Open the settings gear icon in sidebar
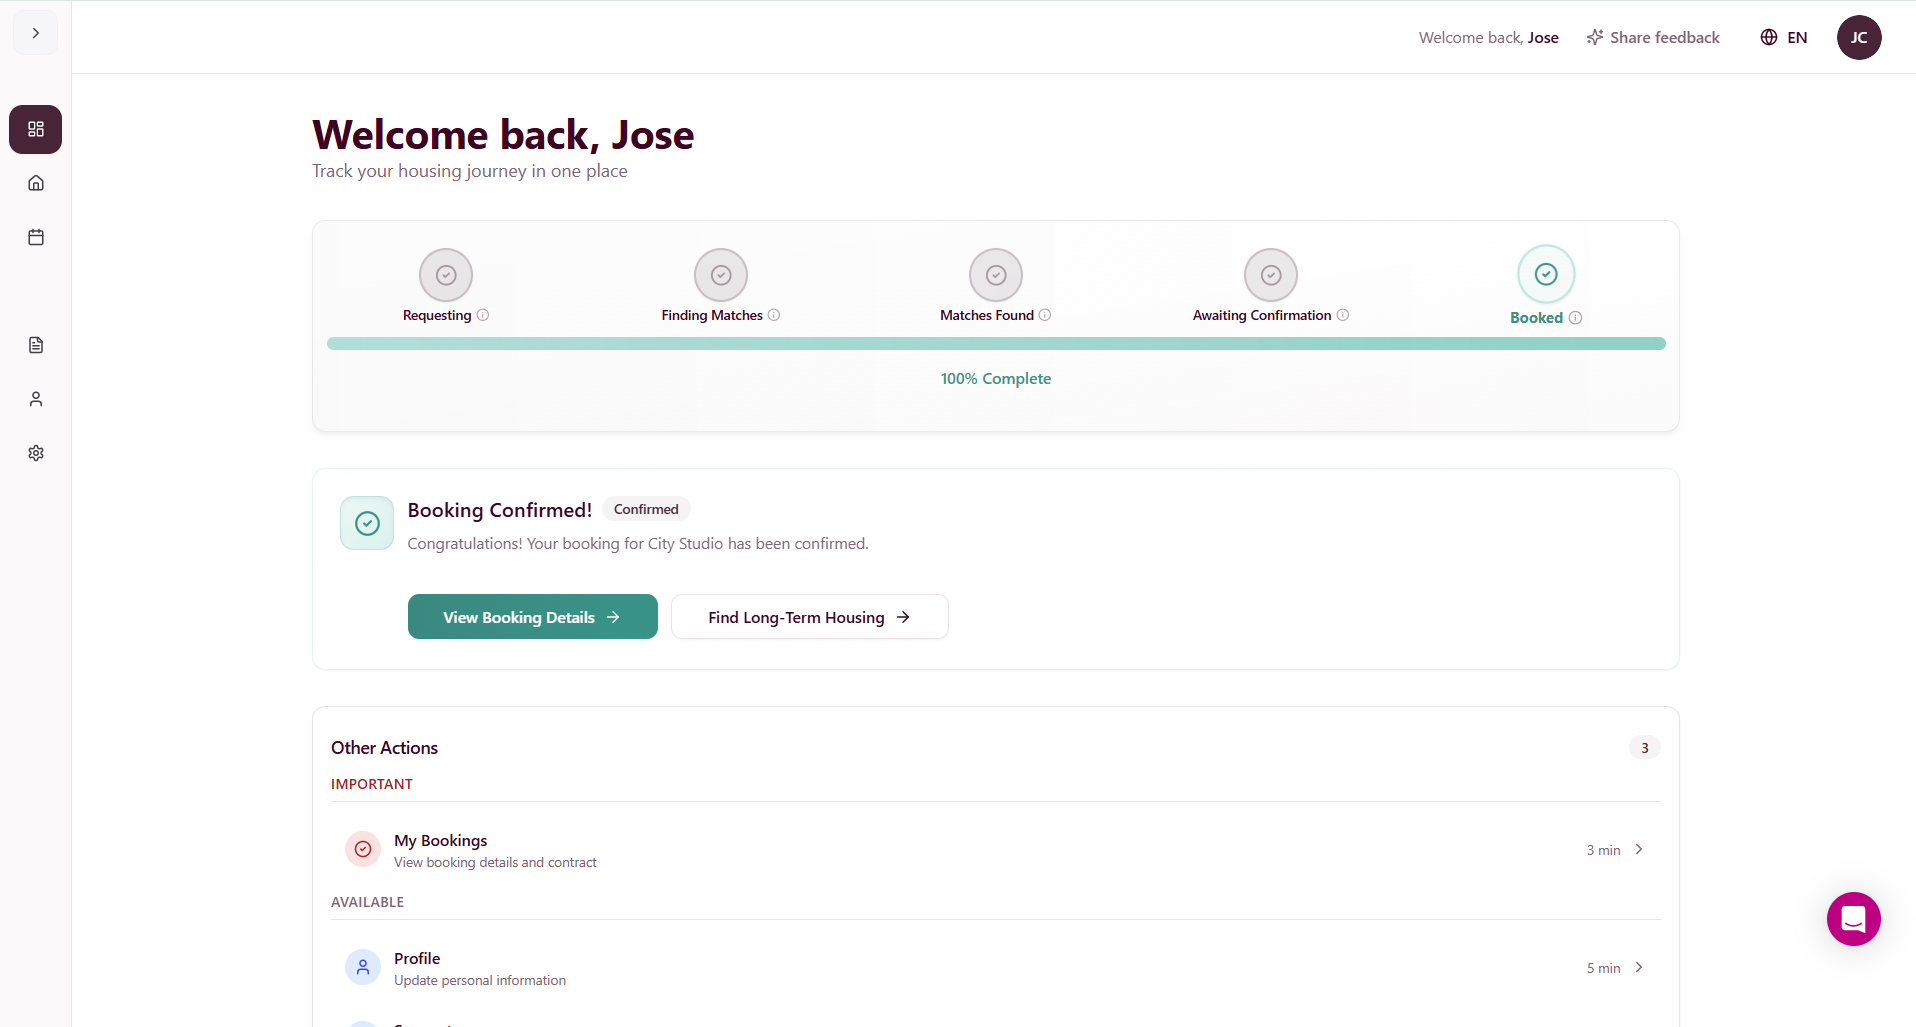The width and height of the screenshot is (1916, 1027). [x=36, y=453]
